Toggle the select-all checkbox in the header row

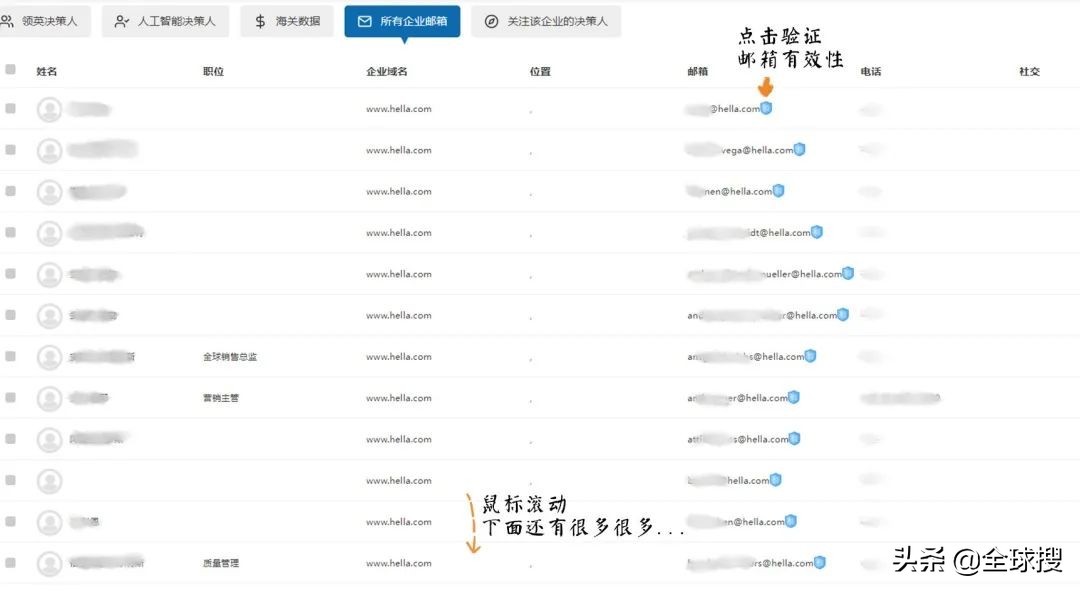pyautogui.click(x=12, y=71)
